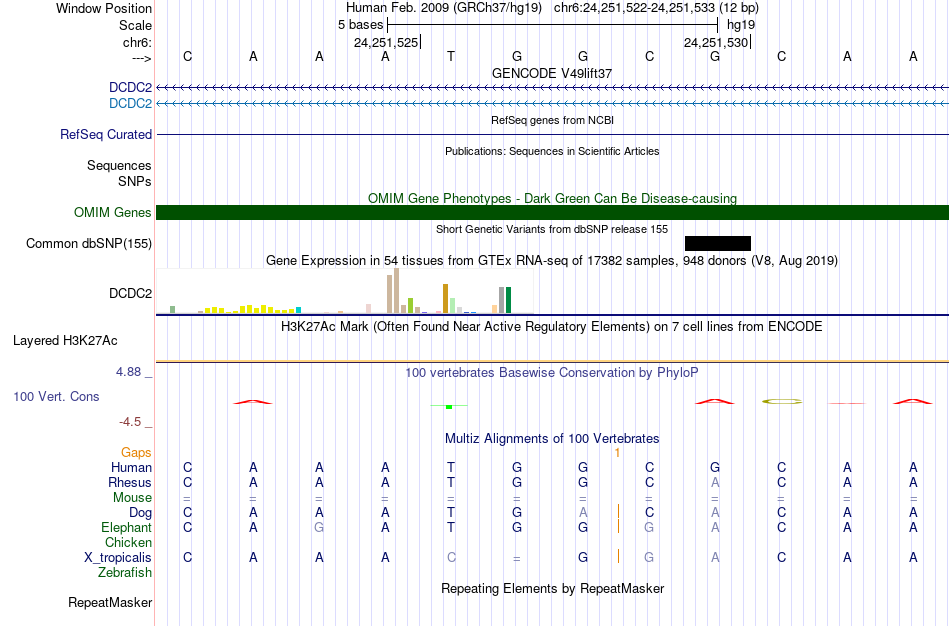The width and height of the screenshot is (950, 626).
Task: Click the Multiz Alignments of 100 Vertebrates title
Action: pyautogui.click(x=552, y=438)
